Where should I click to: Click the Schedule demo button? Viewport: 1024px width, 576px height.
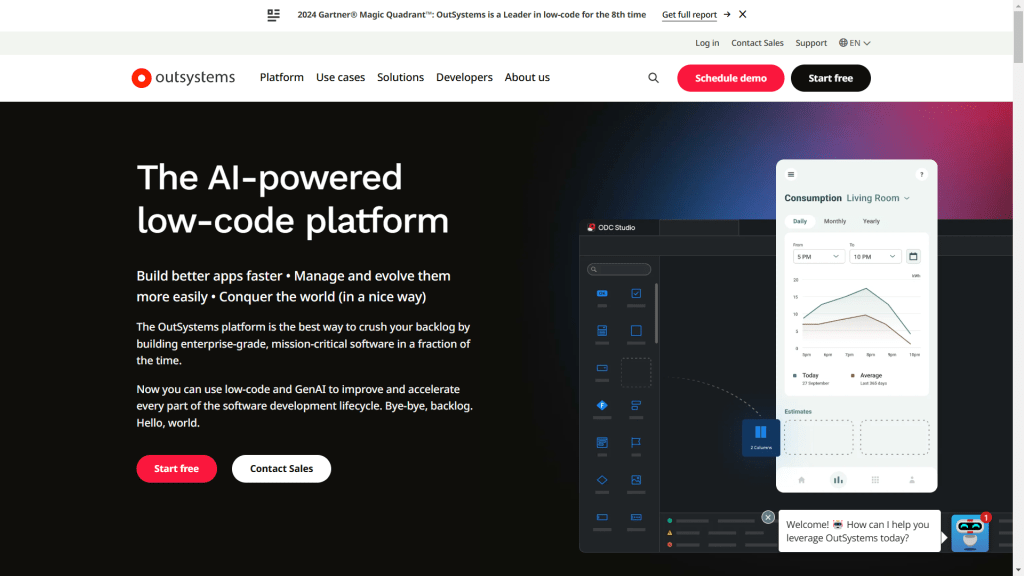pyautogui.click(x=730, y=77)
